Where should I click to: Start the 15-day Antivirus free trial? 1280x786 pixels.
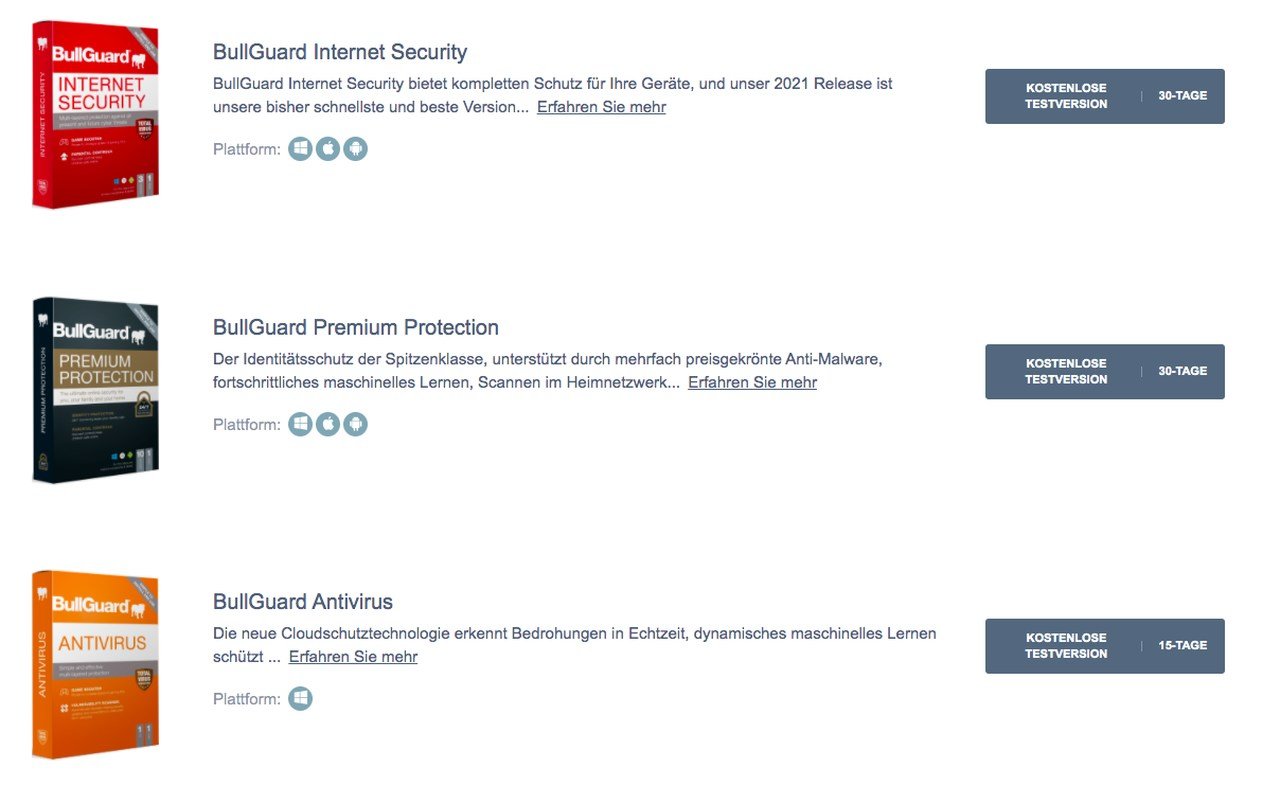pos(1105,646)
